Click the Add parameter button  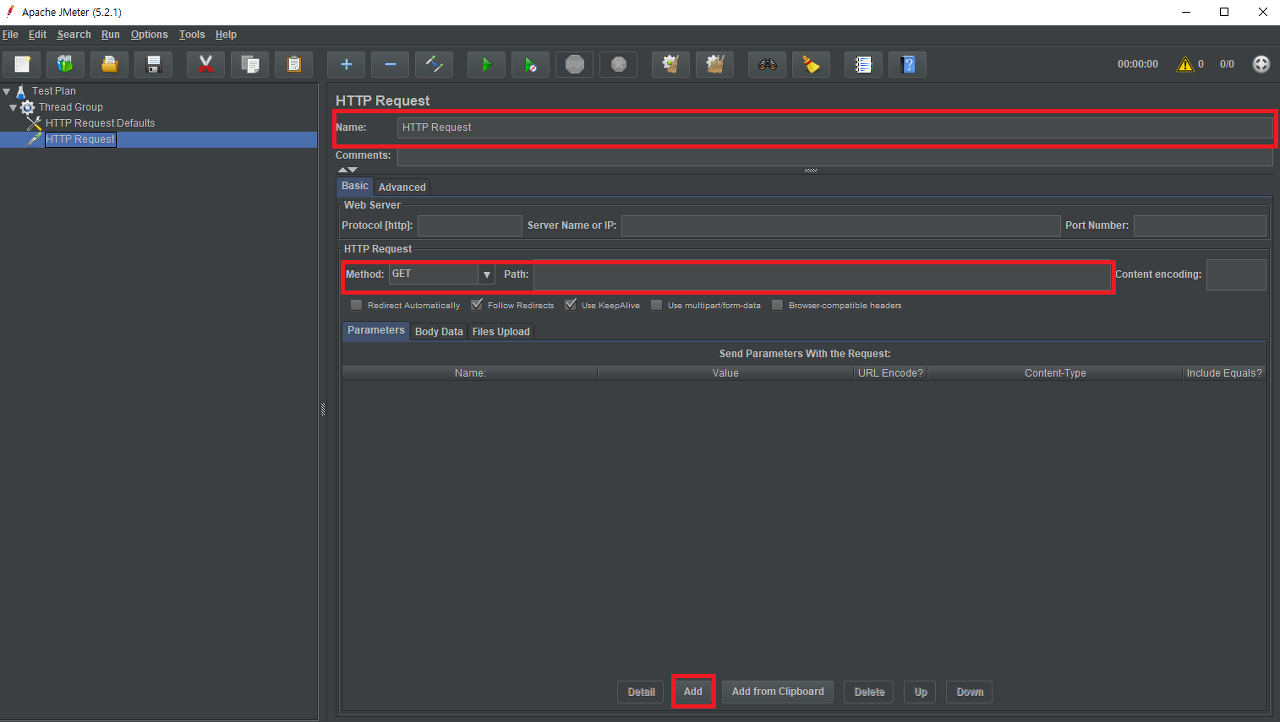[693, 691]
